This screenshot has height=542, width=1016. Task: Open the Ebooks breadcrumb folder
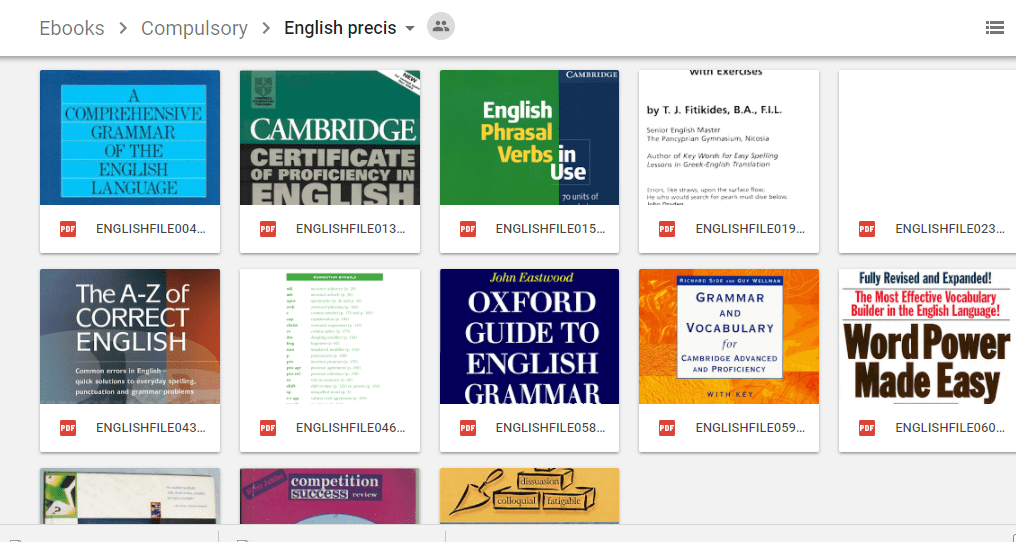click(72, 28)
